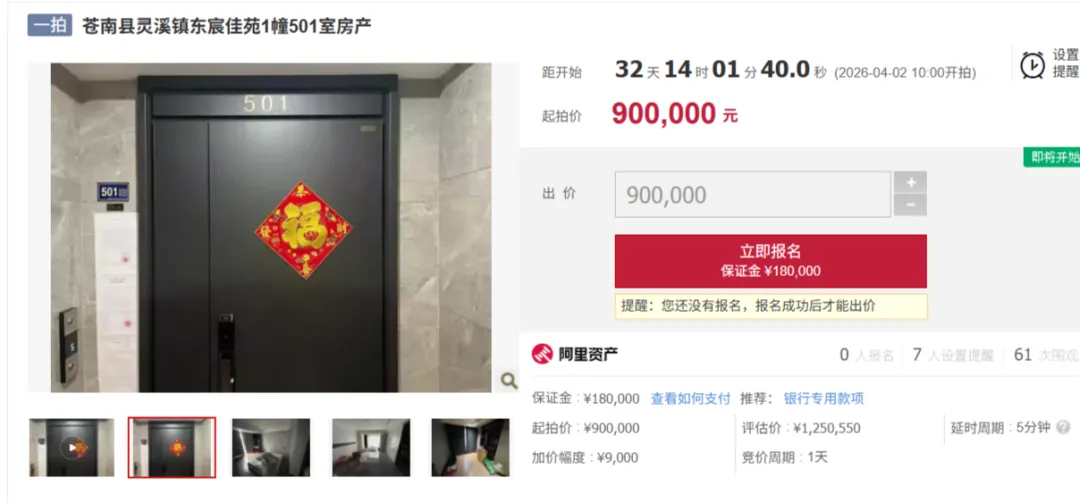Click the 立即报名 registration button
Image resolution: width=1080 pixels, height=503 pixels.
click(x=771, y=261)
